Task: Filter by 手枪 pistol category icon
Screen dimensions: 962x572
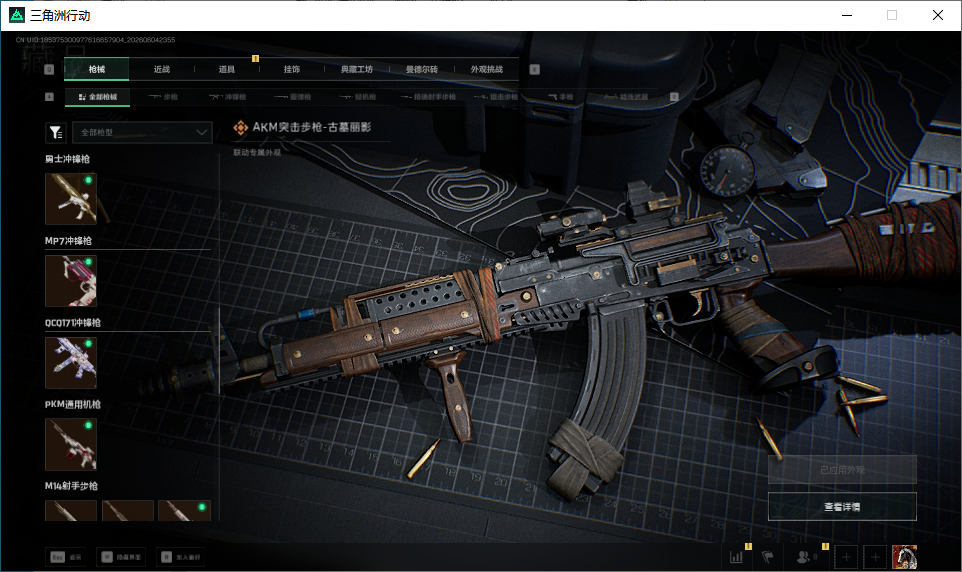Action: [561, 97]
